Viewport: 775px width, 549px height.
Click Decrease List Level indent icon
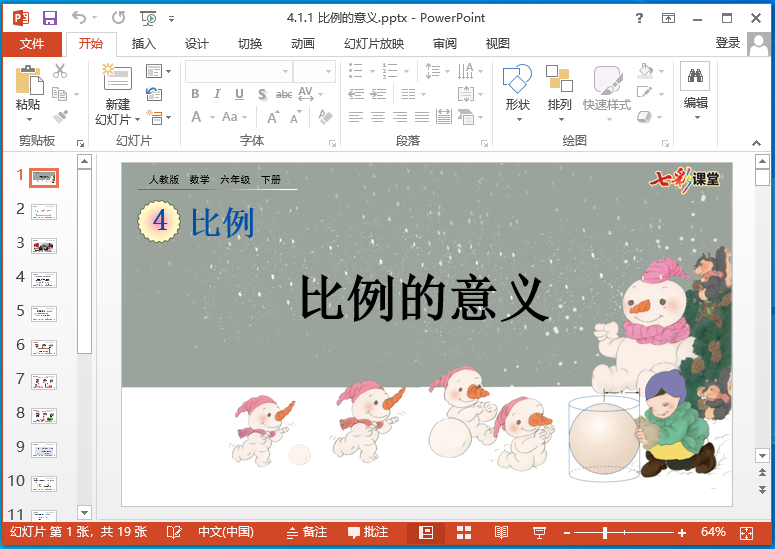[x=356, y=94]
